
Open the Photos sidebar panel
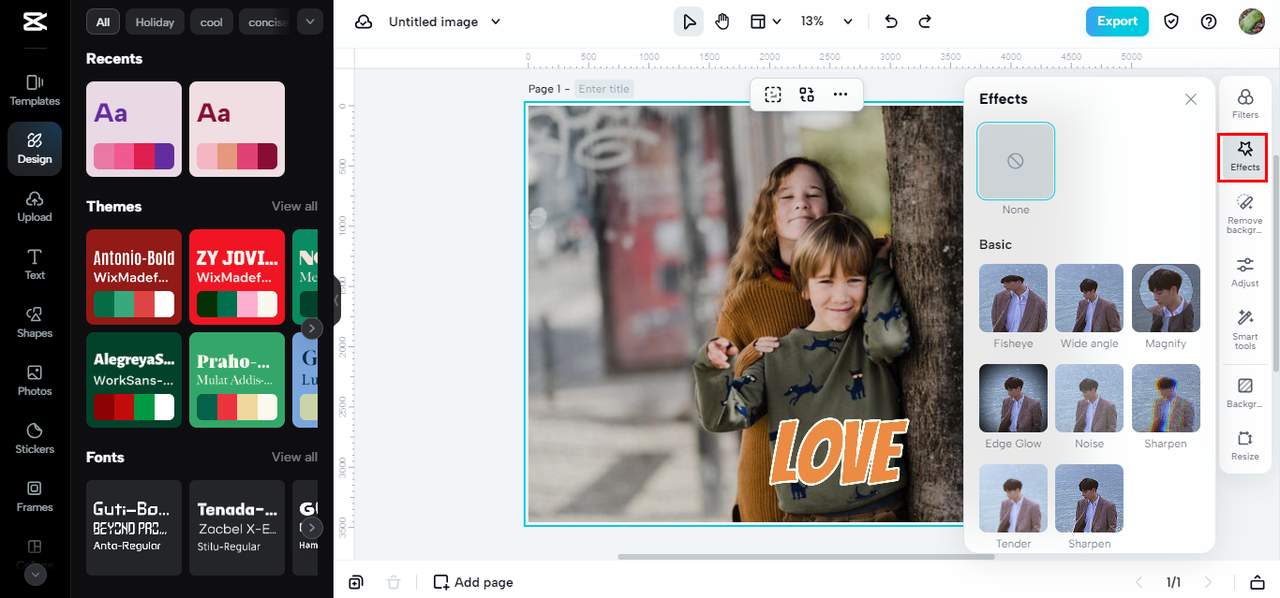[x=34, y=380]
